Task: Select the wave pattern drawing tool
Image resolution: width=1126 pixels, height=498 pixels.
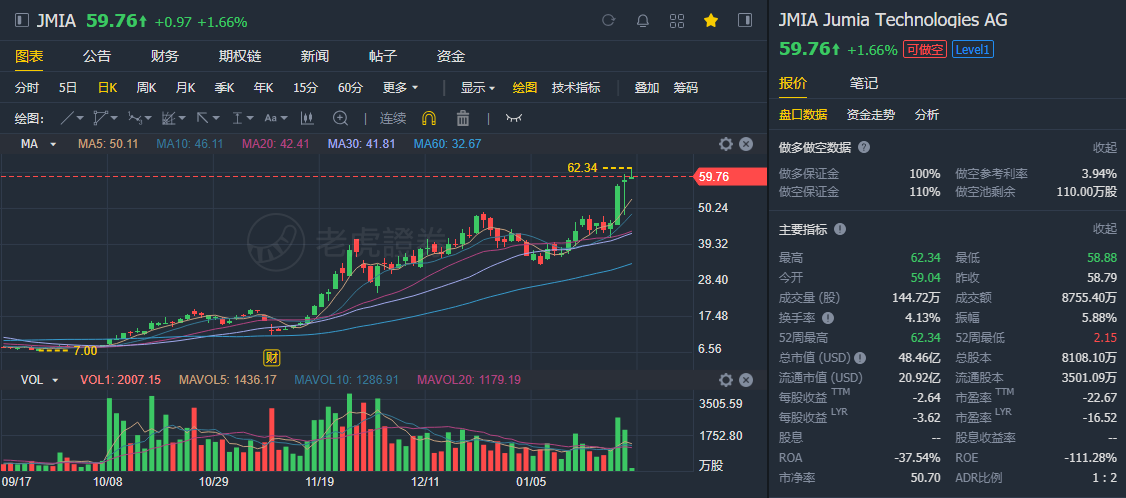Action: tap(134, 118)
